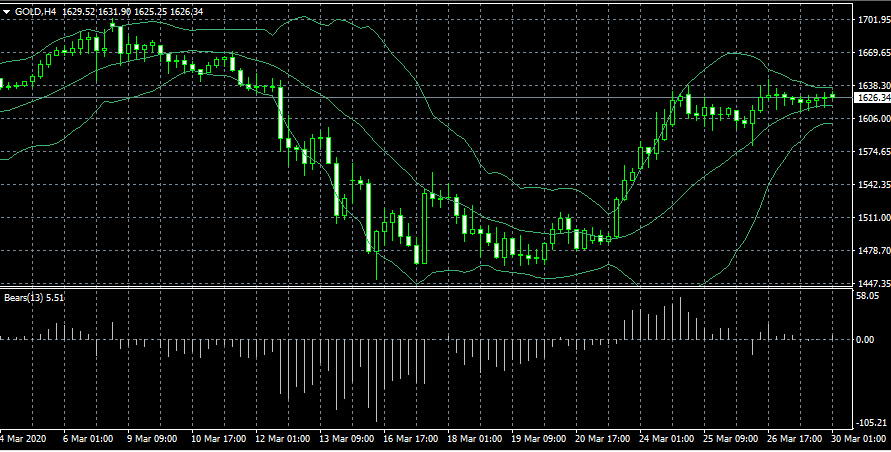Image resolution: width=891 pixels, height=452 pixels.
Task: Click the 19 Mar 09:00 time label
Action: tap(539, 439)
